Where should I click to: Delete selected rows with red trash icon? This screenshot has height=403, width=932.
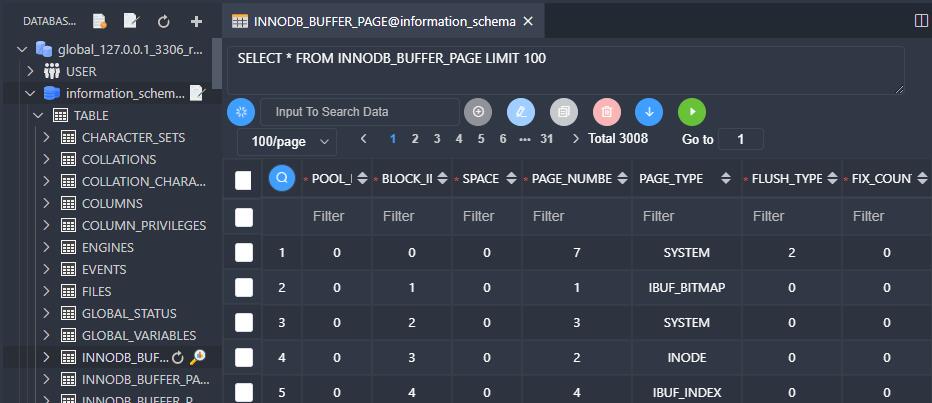tap(607, 112)
